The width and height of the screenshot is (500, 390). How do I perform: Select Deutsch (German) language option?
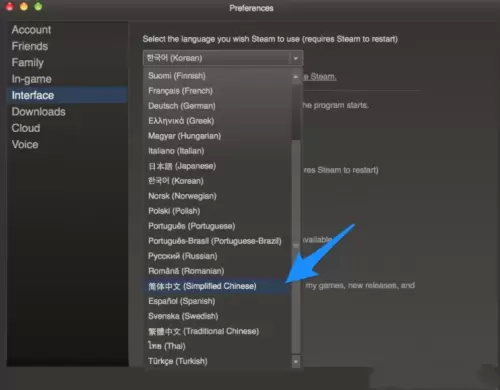[218, 106]
